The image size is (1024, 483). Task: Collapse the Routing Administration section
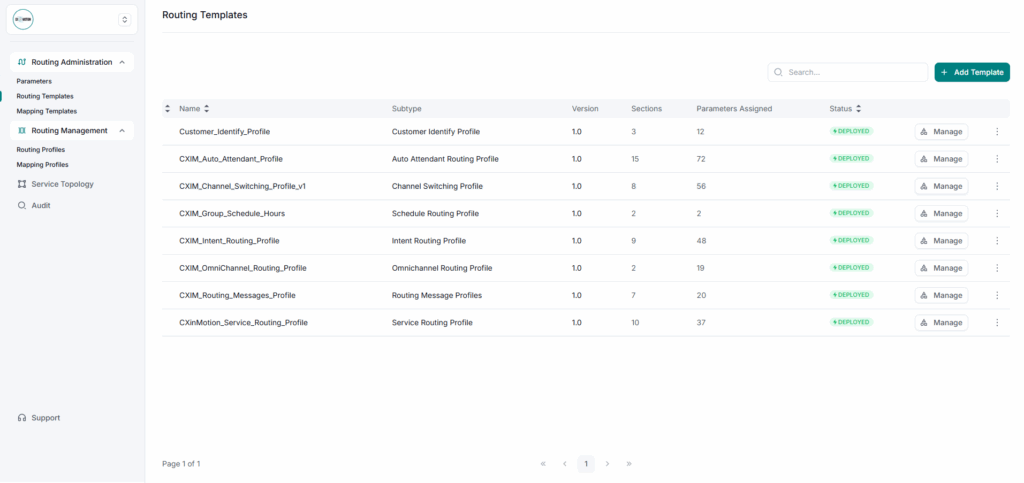(x=122, y=62)
